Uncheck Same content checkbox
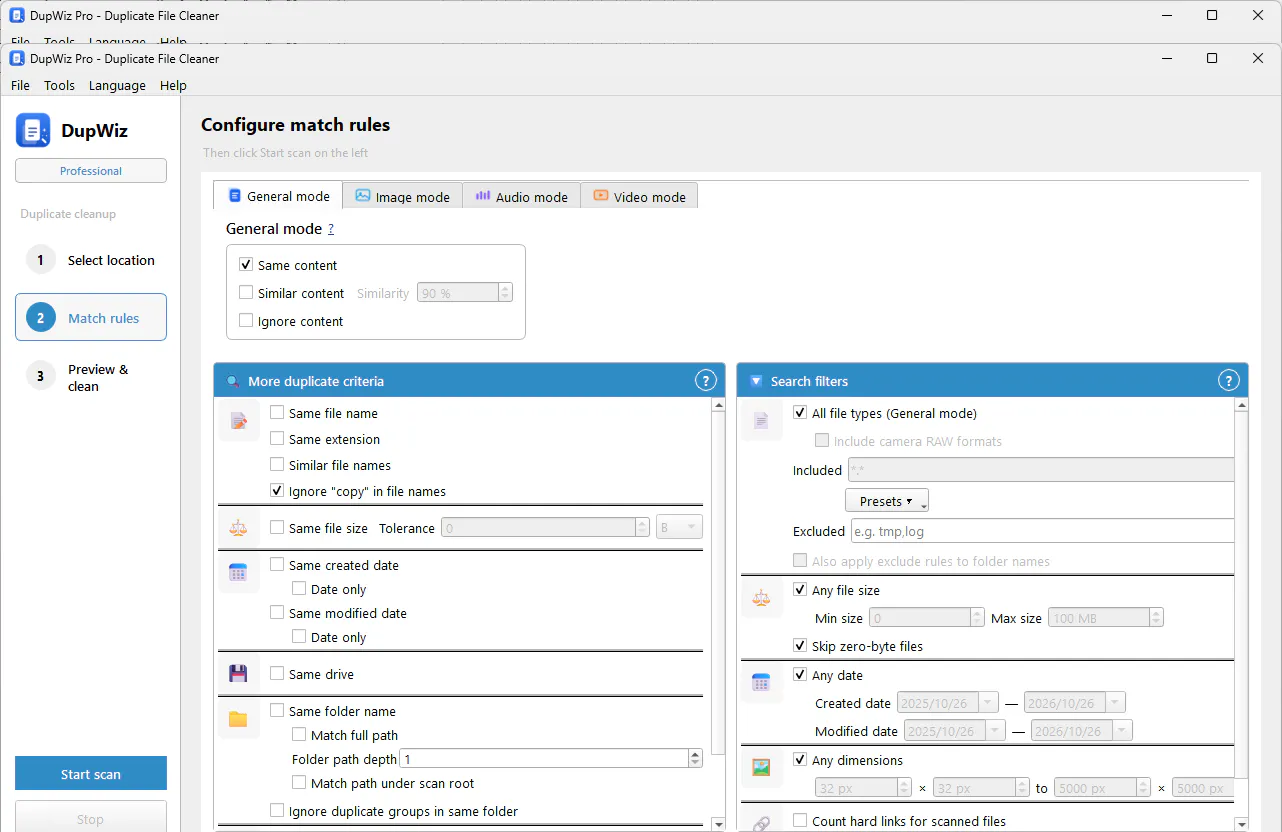1282x832 pixels. (x=246, y=265)
